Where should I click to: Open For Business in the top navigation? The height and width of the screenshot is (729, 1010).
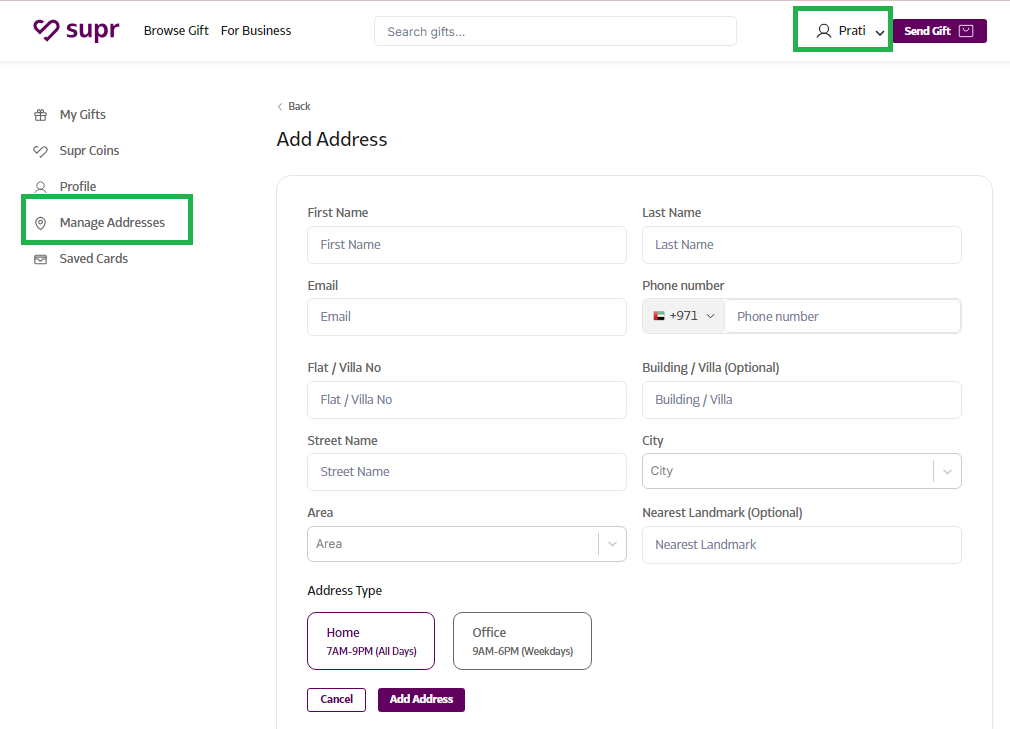coord(256,31)
